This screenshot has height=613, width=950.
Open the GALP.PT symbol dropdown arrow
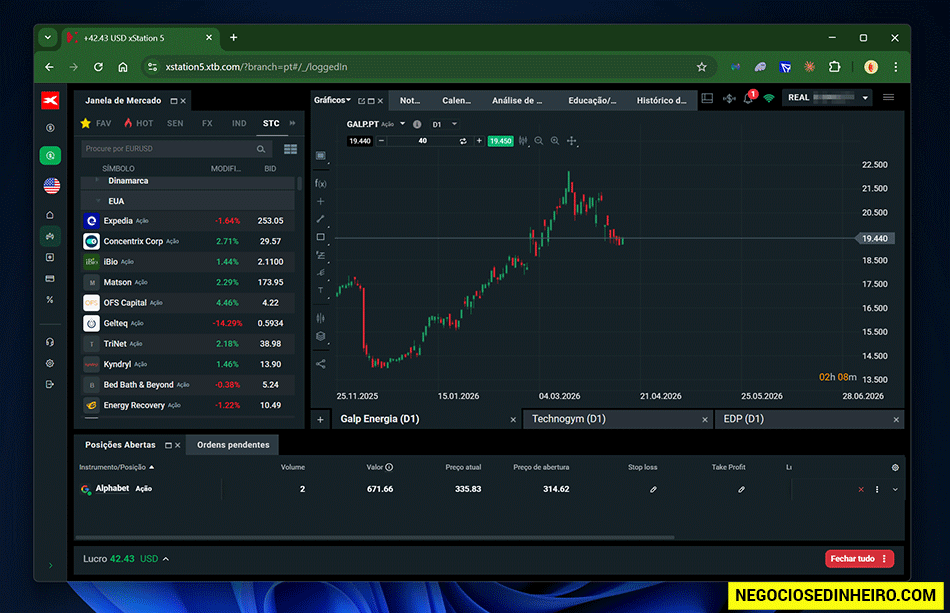point(402,124)
